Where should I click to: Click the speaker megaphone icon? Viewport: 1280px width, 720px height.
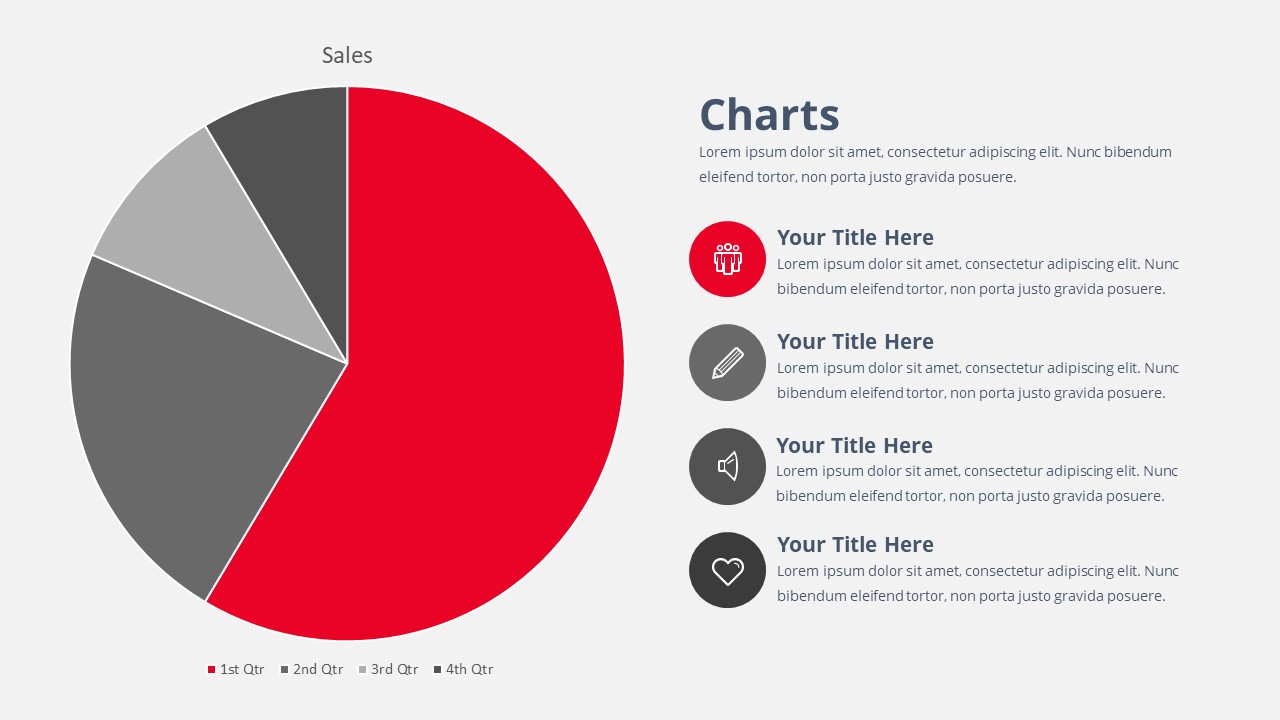click(x=727, y=466)
